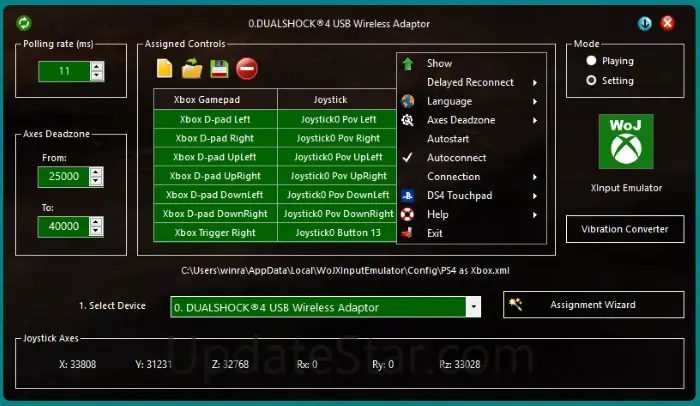Close the window with red X

[x=667, y=23]
